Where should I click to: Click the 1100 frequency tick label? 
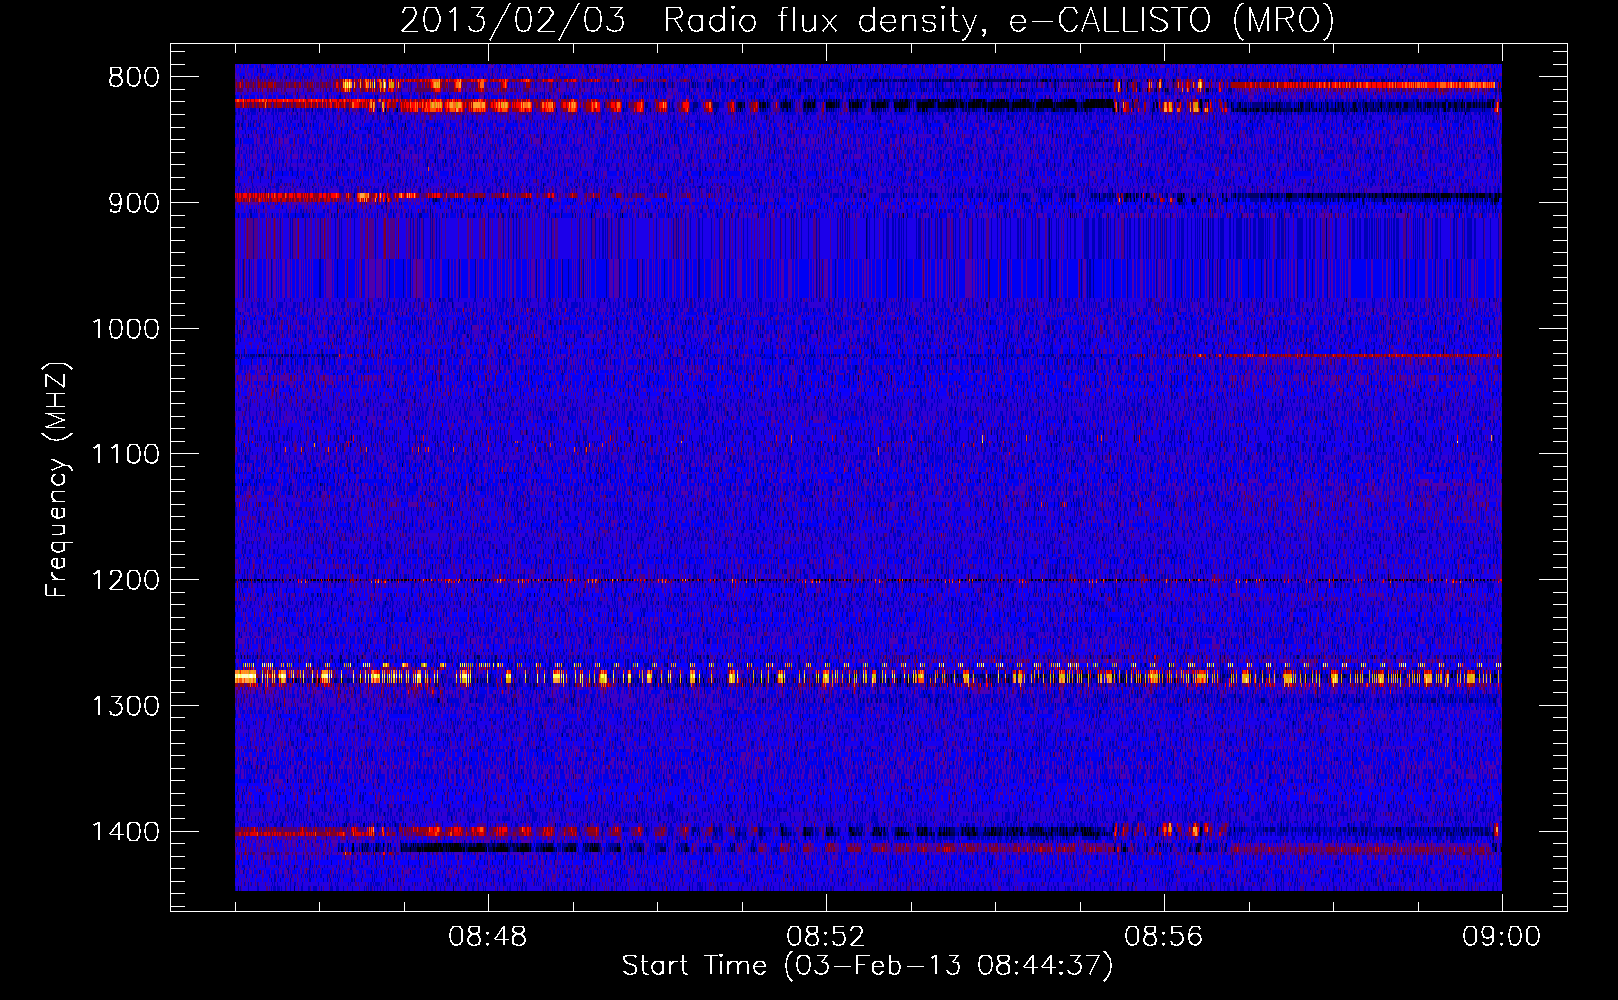tap(125, 455)
